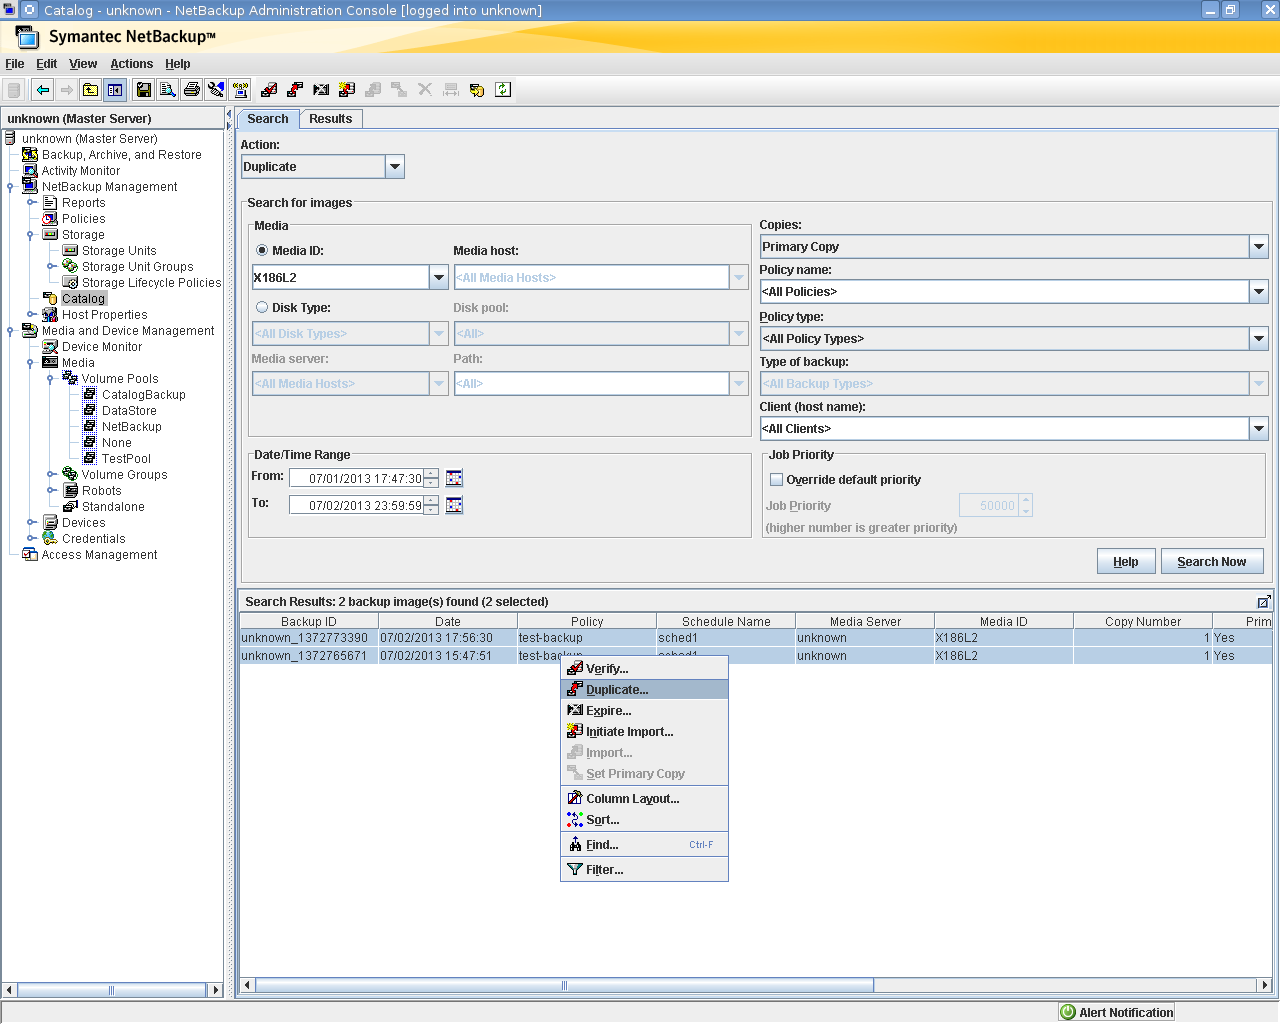This screenshot has width=1280, height=1024.
Task: Collapse the Volume Pools tree node
Action: [50, 379]
